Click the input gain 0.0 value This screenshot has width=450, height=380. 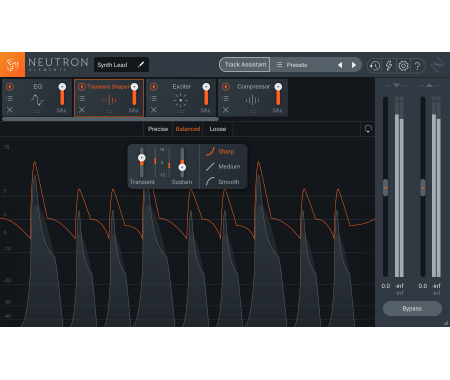(386, 286)
